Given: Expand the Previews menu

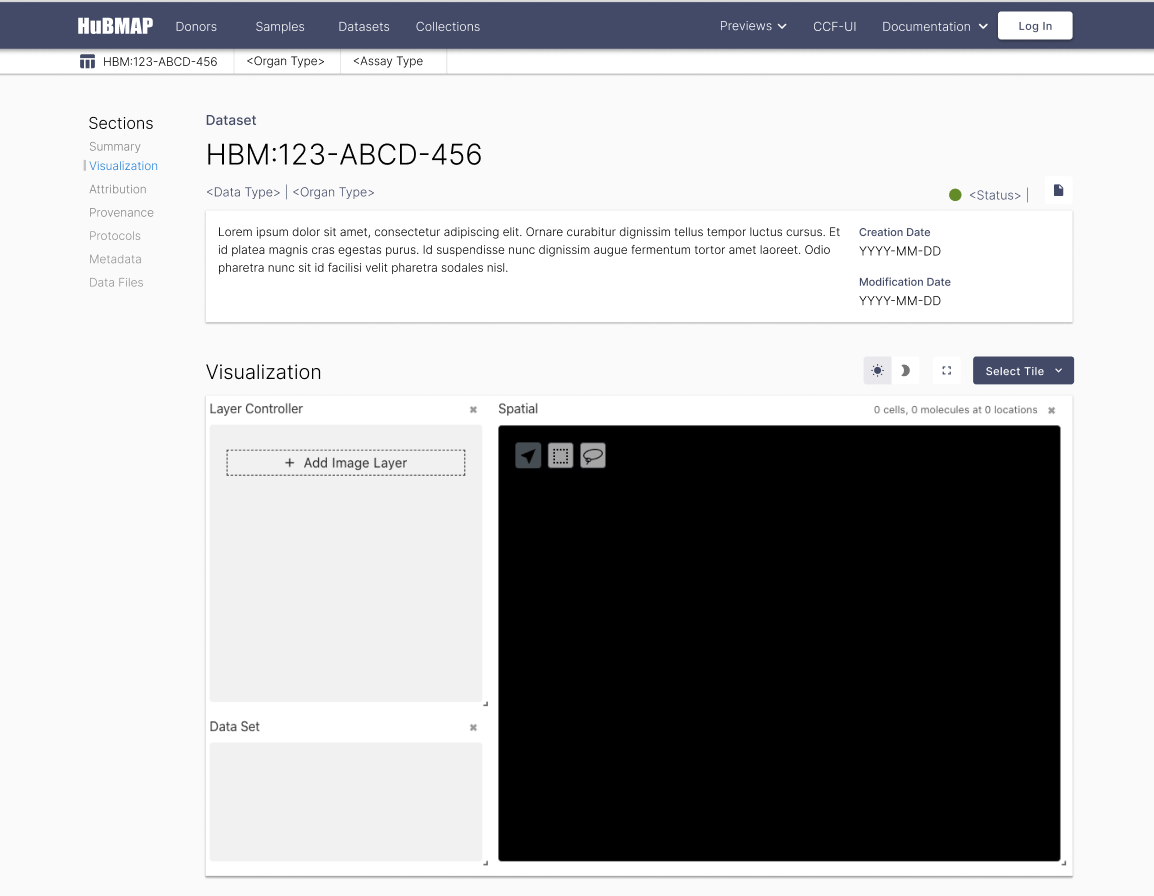Looking at the screenshot, I should (752, 26).
